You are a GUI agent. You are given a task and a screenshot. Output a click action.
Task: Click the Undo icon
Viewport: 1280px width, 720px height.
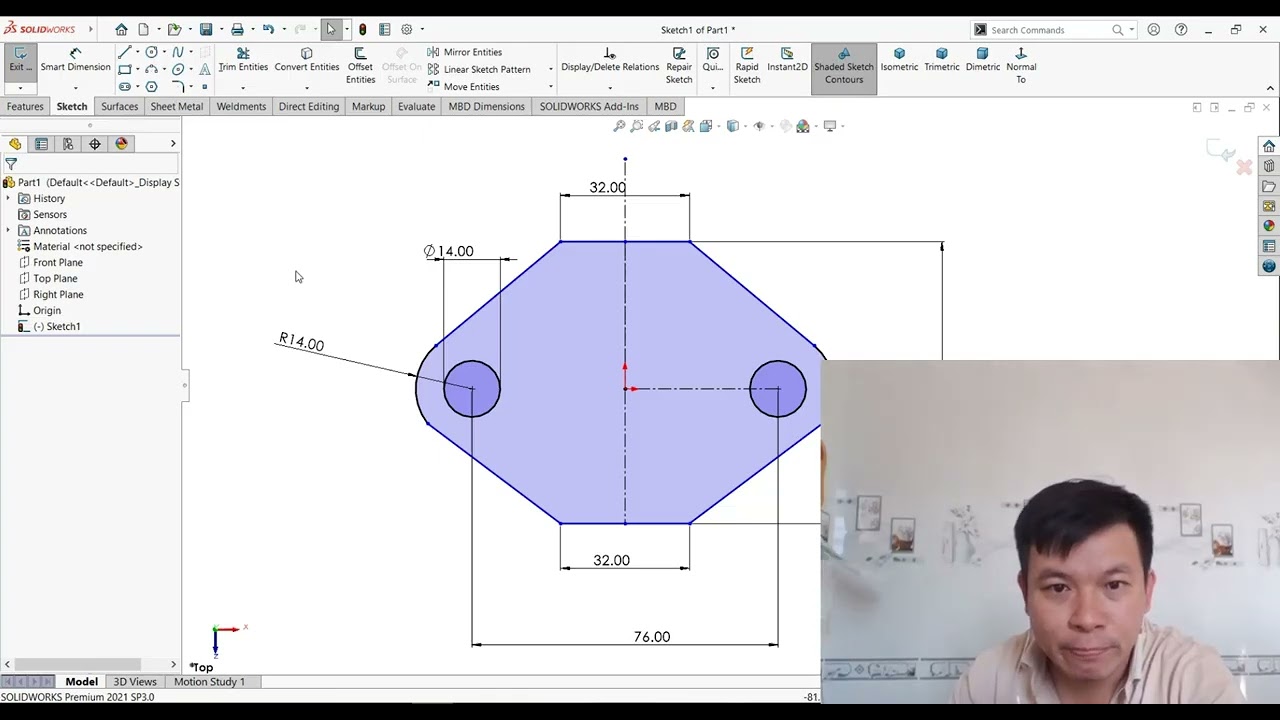268,30
